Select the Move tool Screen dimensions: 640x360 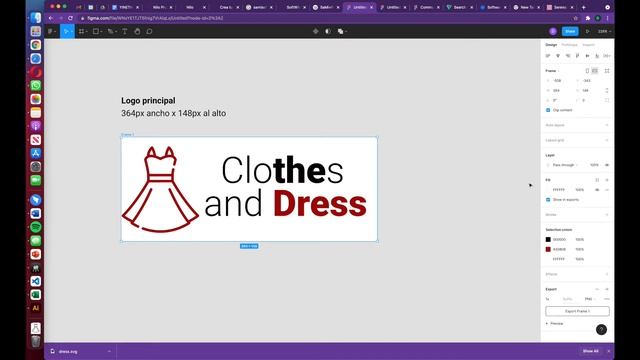66,31
